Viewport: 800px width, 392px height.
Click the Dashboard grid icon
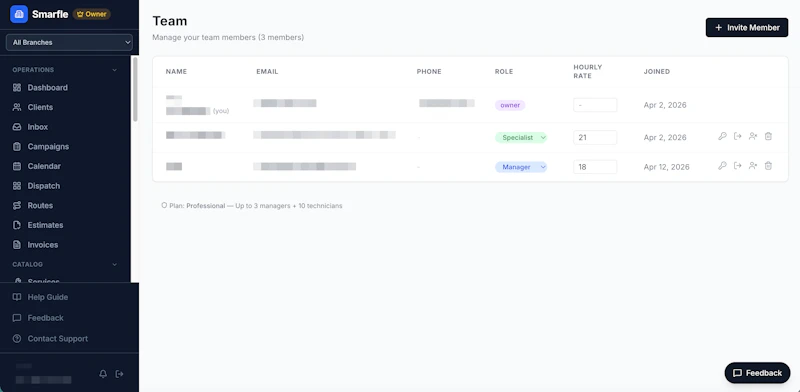point(17,88)
